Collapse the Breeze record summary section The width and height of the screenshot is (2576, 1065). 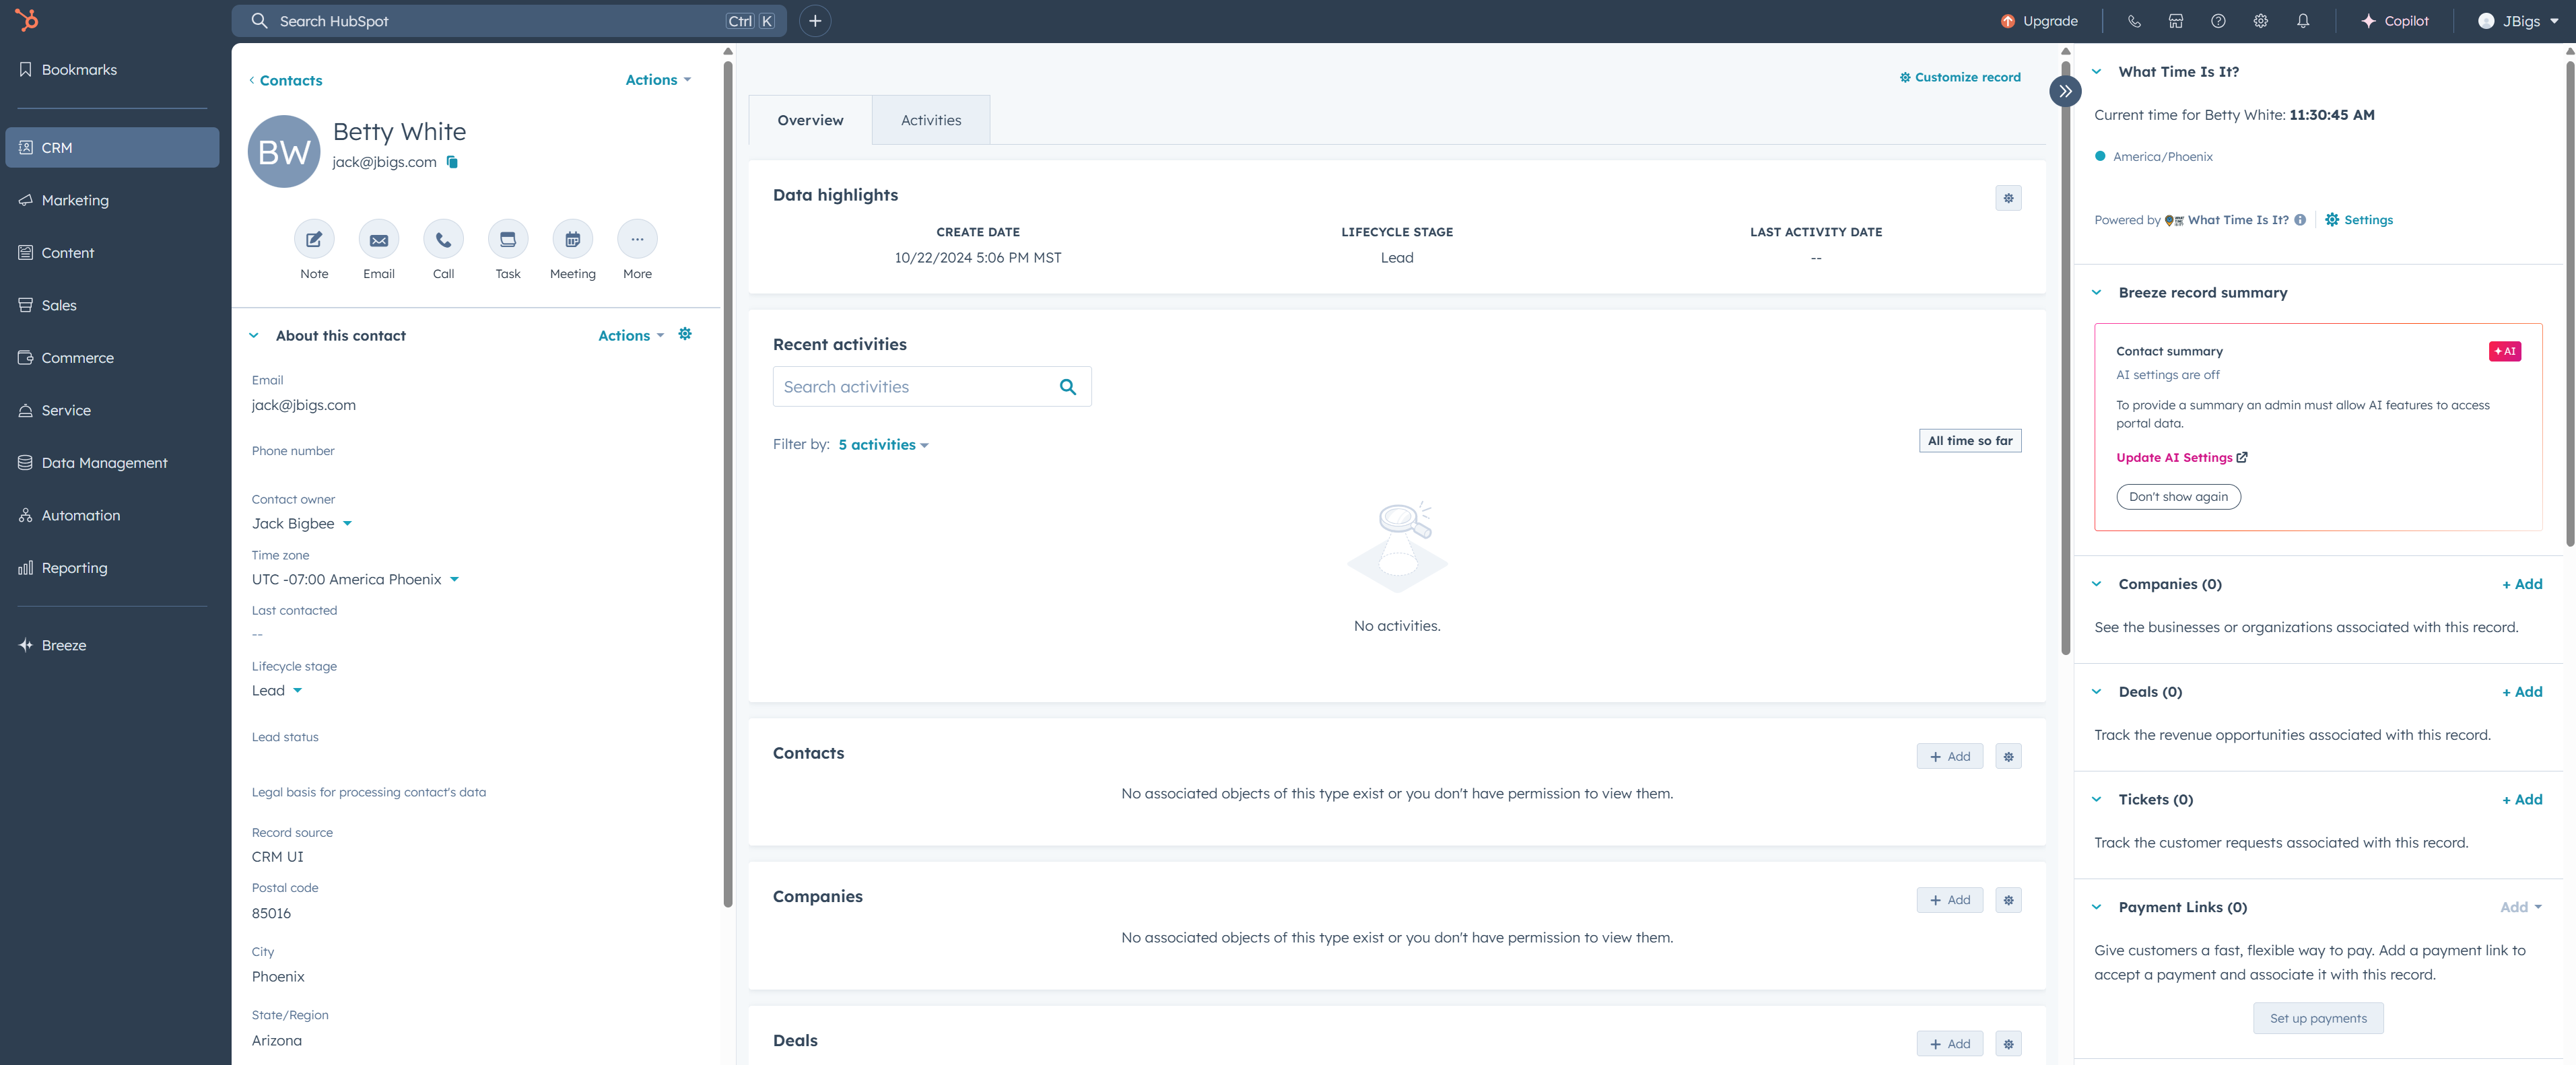2097,292
